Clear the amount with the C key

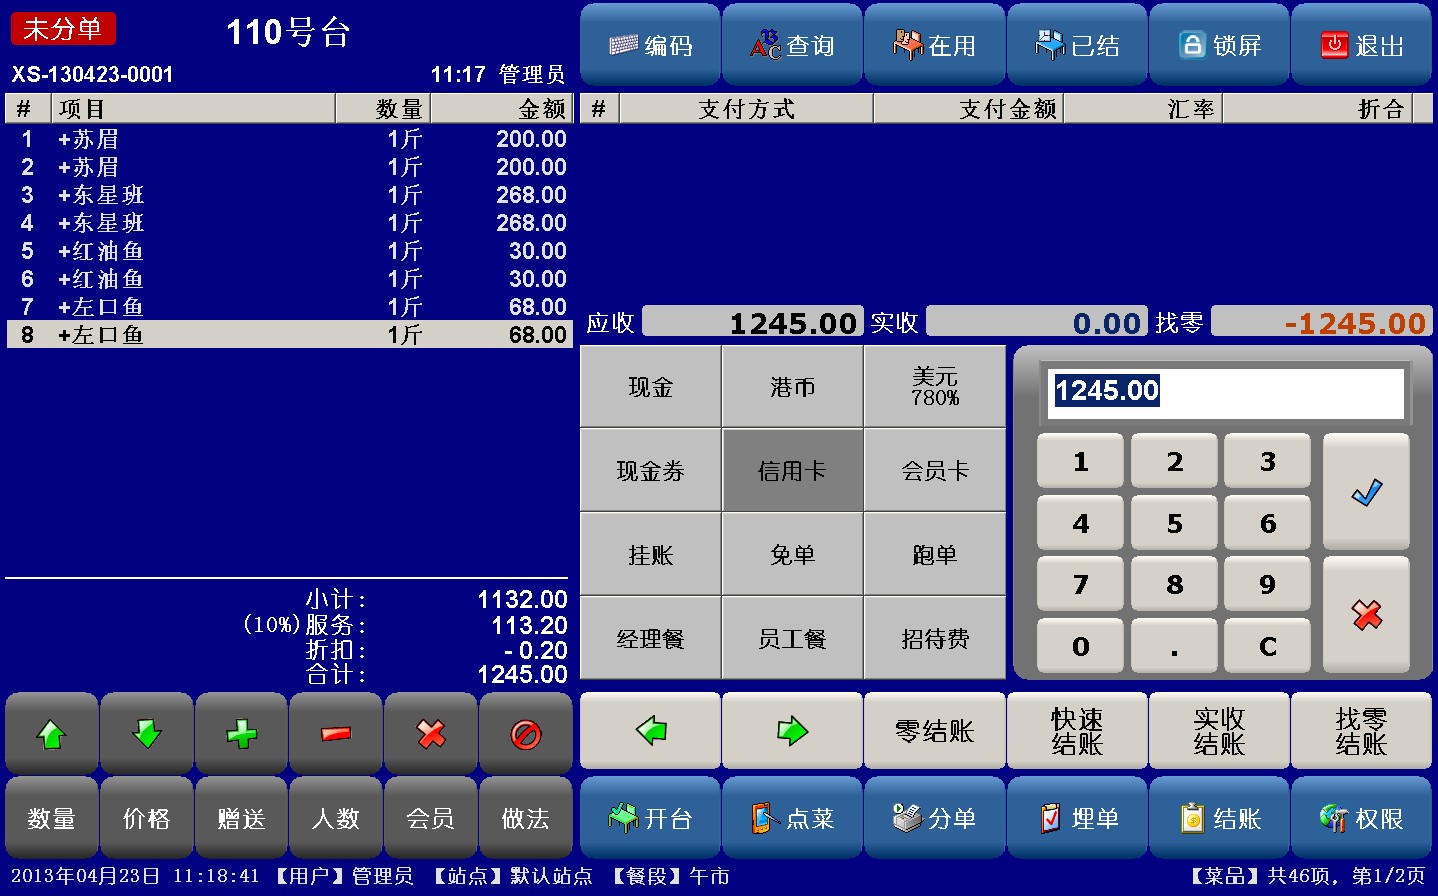click(1266, 645)
